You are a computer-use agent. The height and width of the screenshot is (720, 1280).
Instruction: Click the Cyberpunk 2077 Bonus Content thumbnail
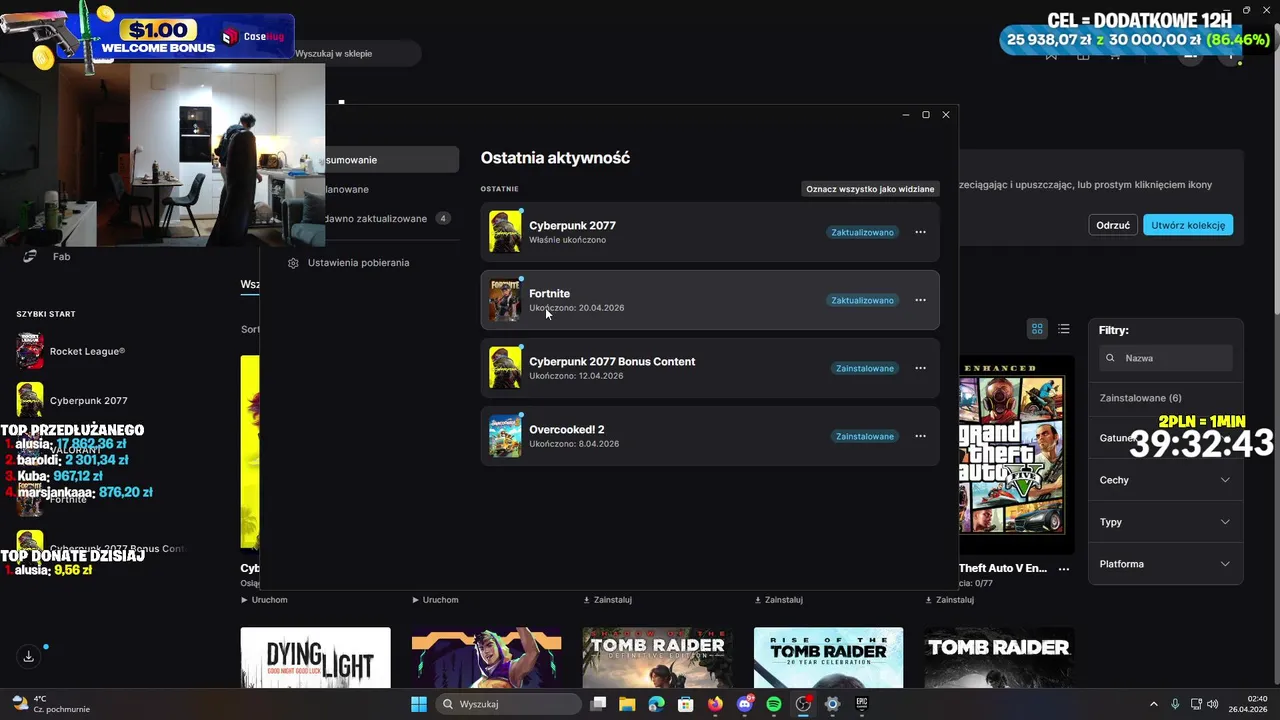[x=505, y=368]
